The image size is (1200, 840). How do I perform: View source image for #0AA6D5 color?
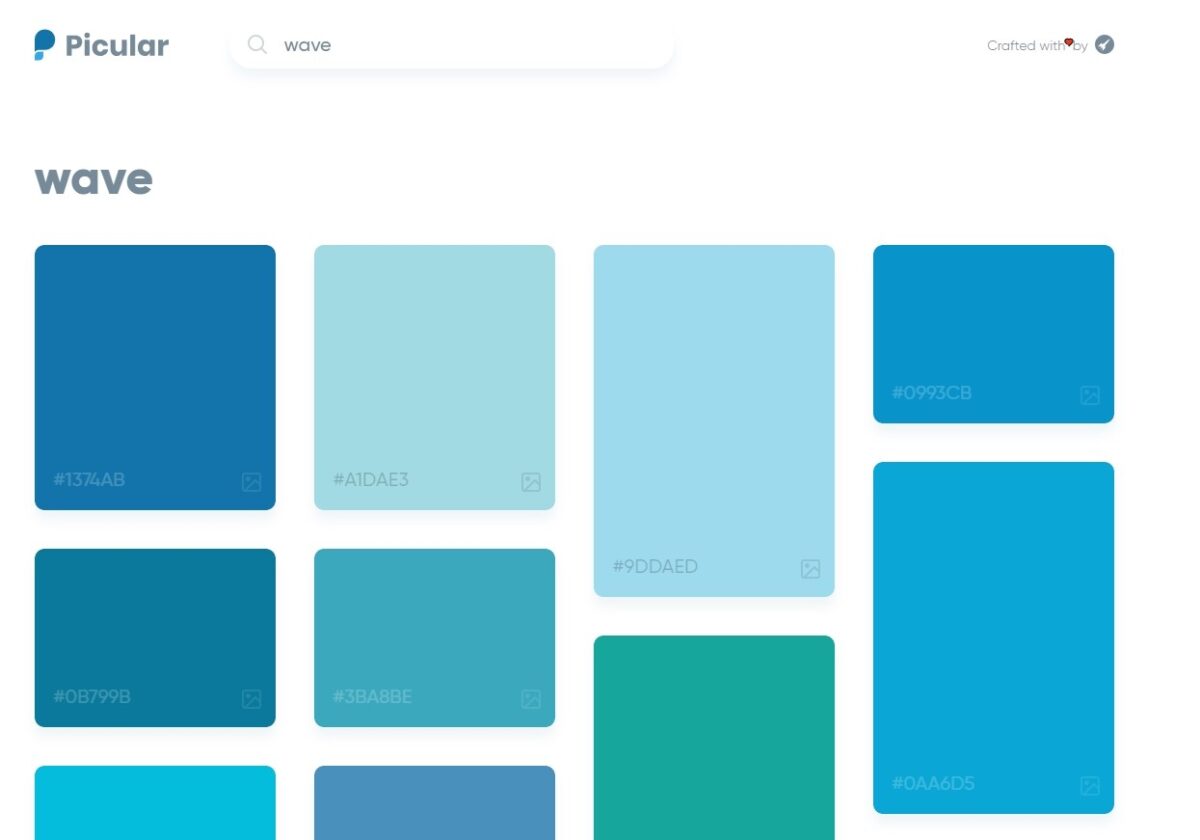coord(1090,786)
